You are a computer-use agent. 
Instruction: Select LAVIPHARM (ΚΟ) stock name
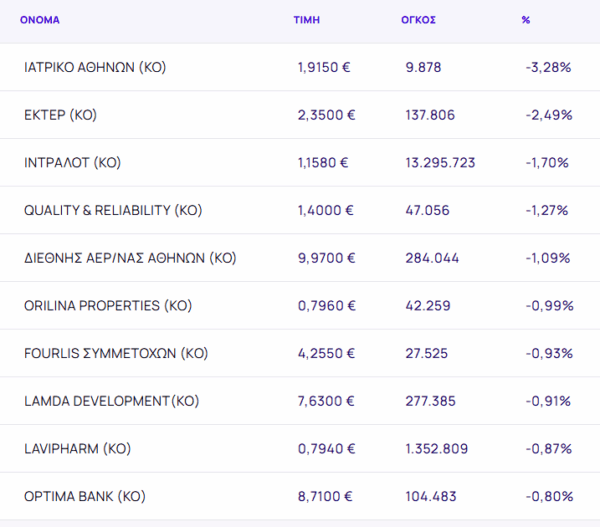77,448
